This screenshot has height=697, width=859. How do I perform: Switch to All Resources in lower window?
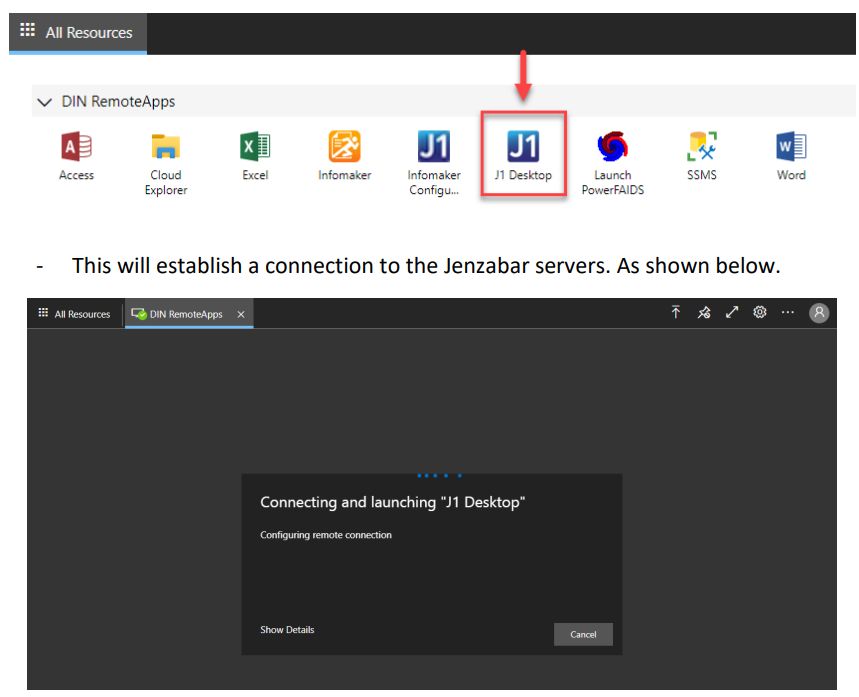click(x=75, y=314)
